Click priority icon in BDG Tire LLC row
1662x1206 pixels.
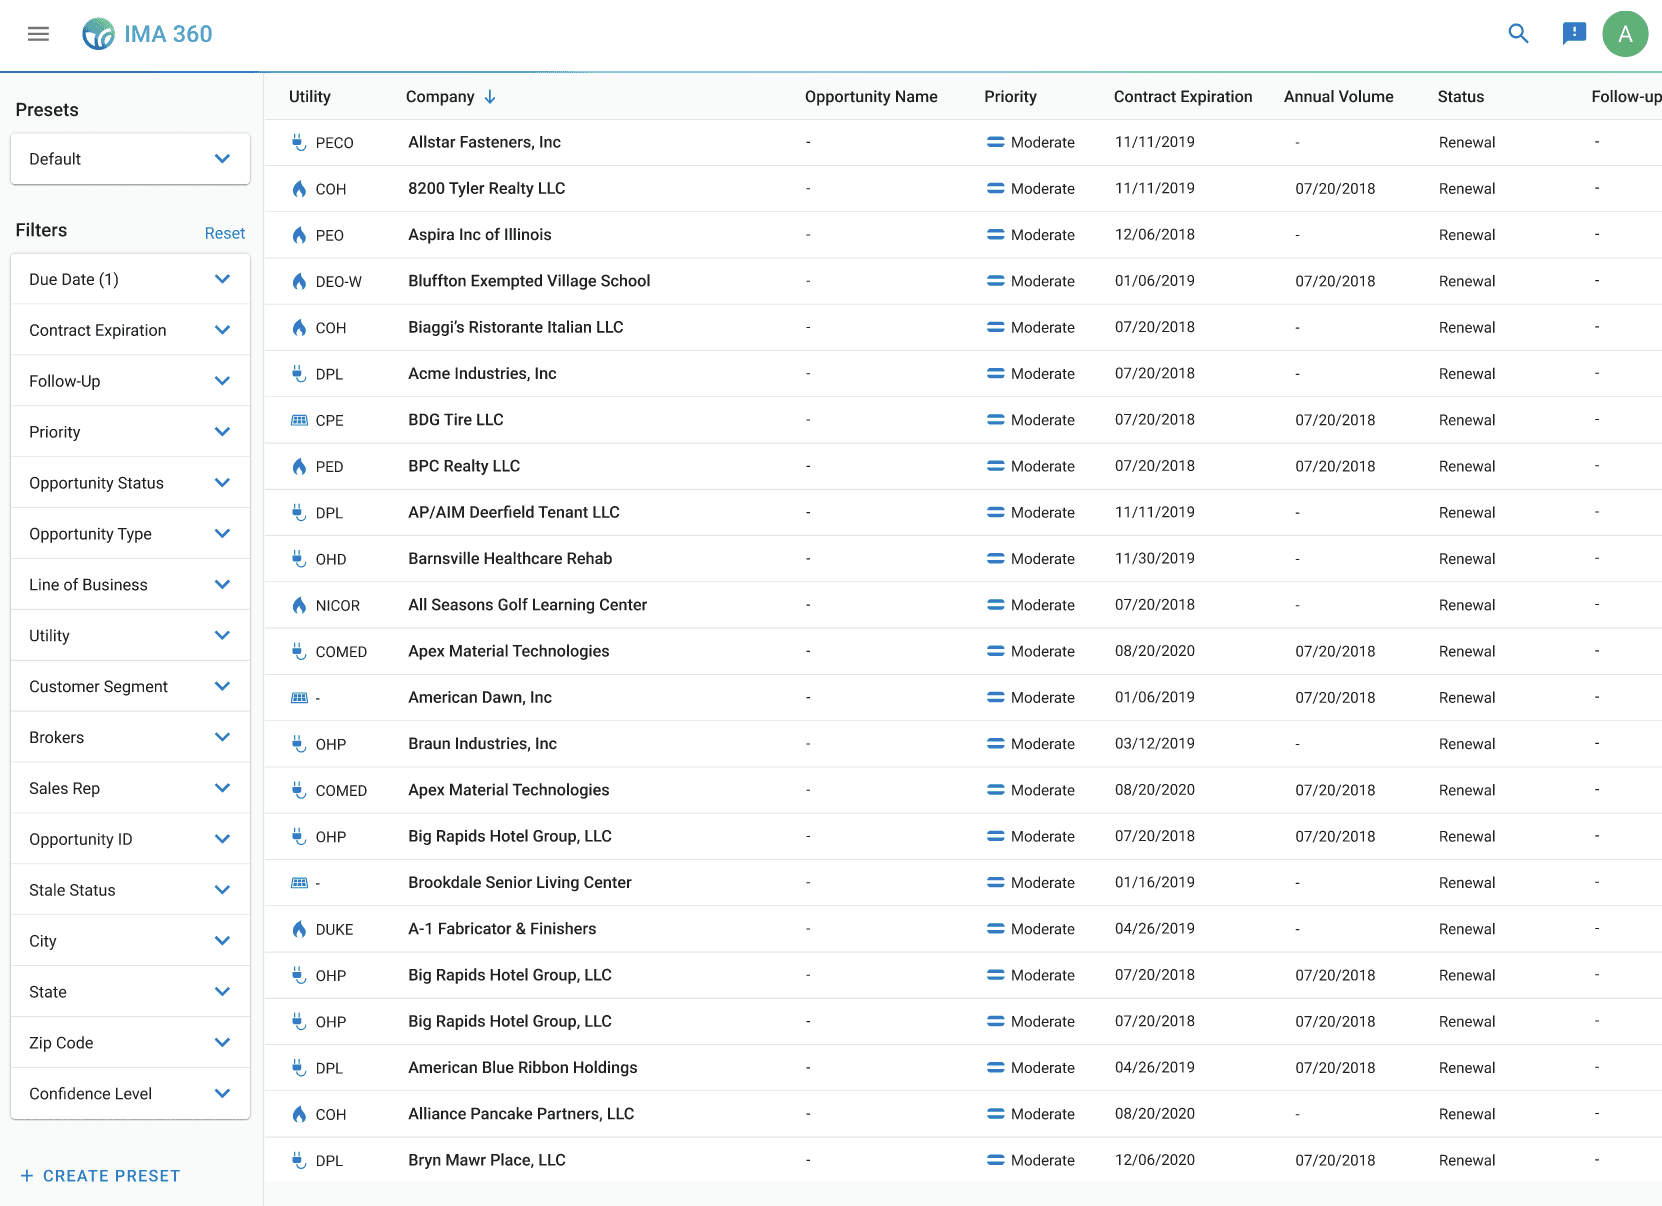pos(995,420)
